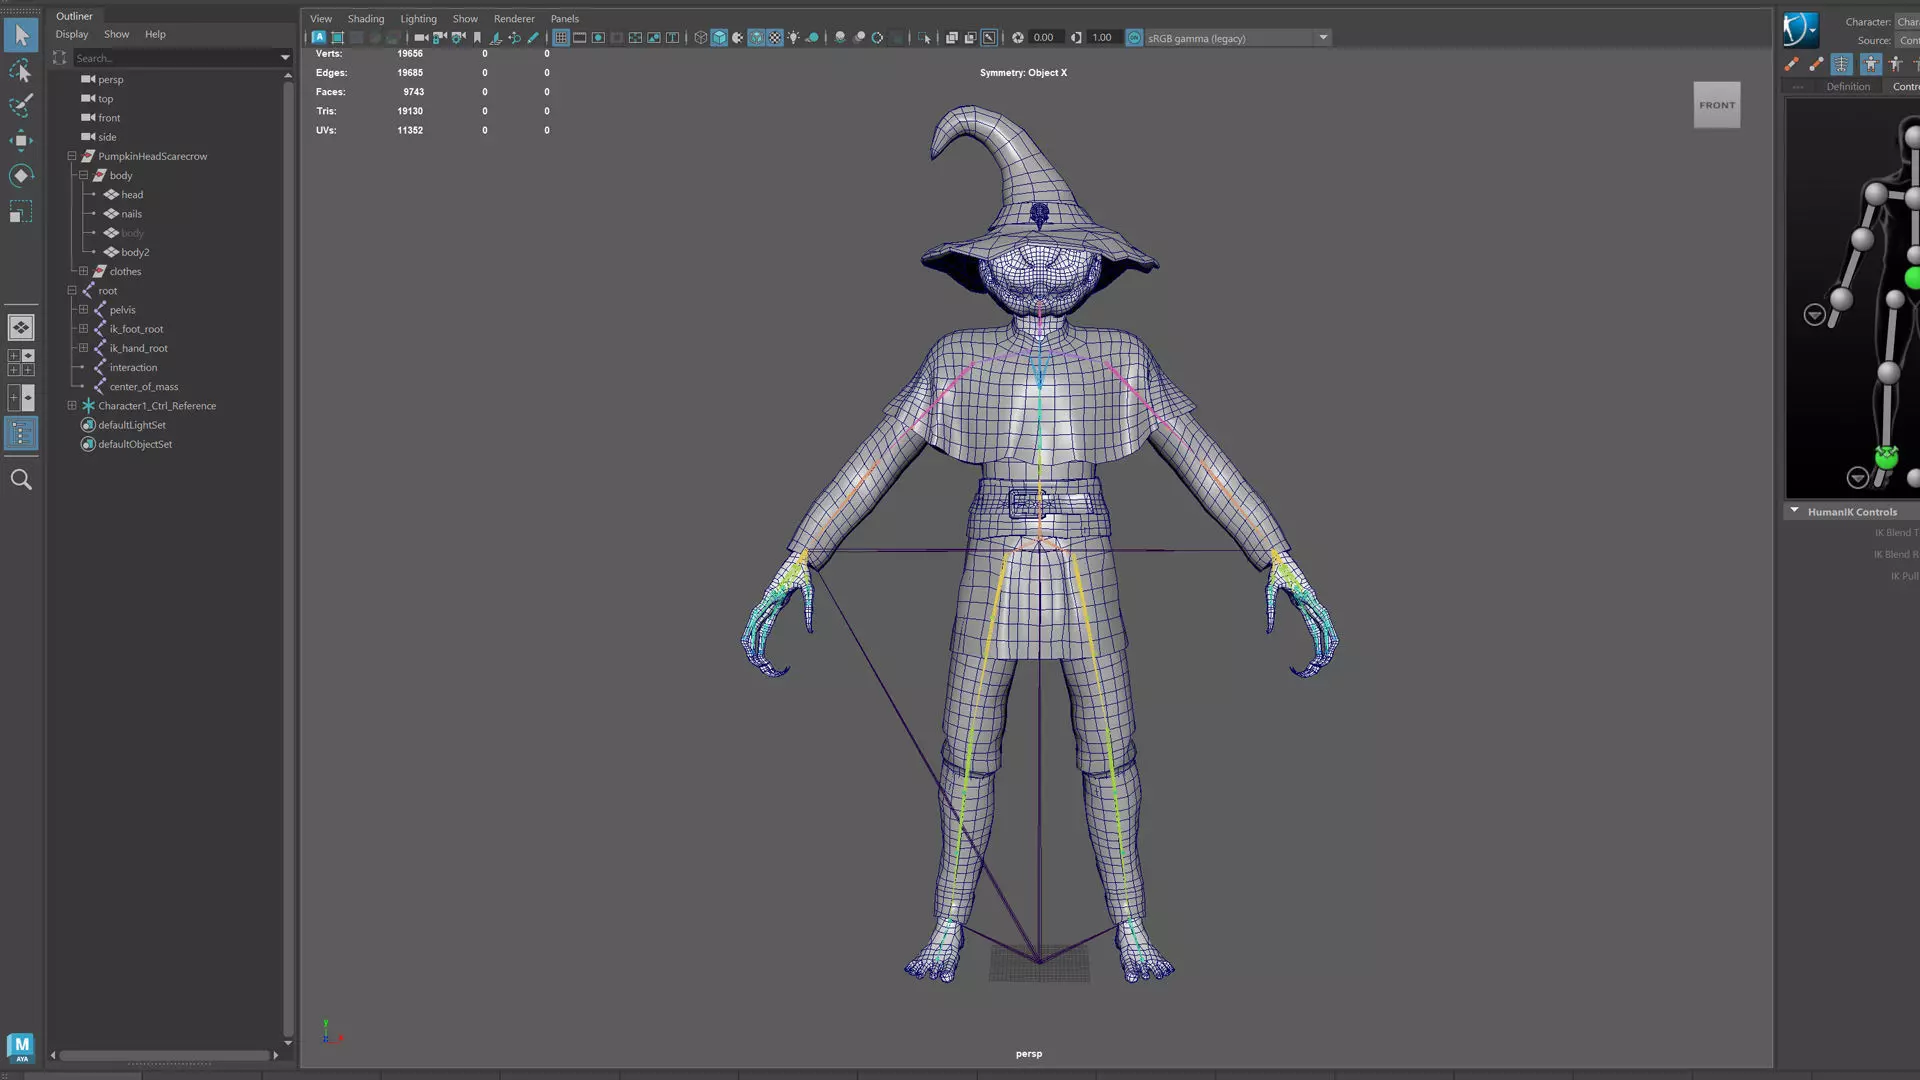Toggle the Film Gate display

click(x=579, y=38)
